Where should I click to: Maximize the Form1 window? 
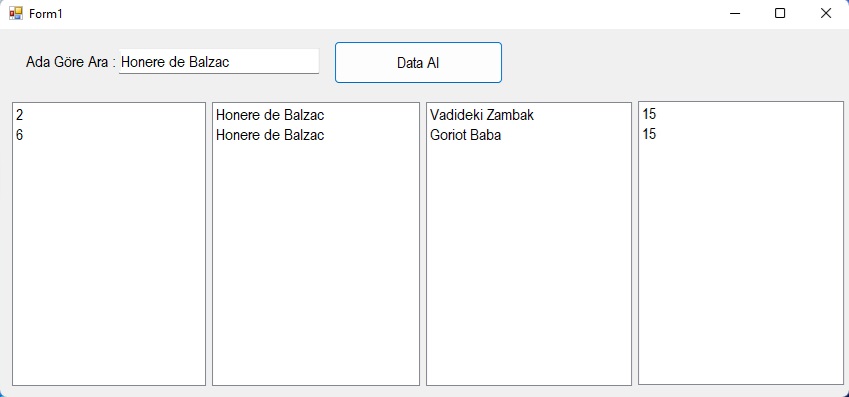click(x=780, y=14)
